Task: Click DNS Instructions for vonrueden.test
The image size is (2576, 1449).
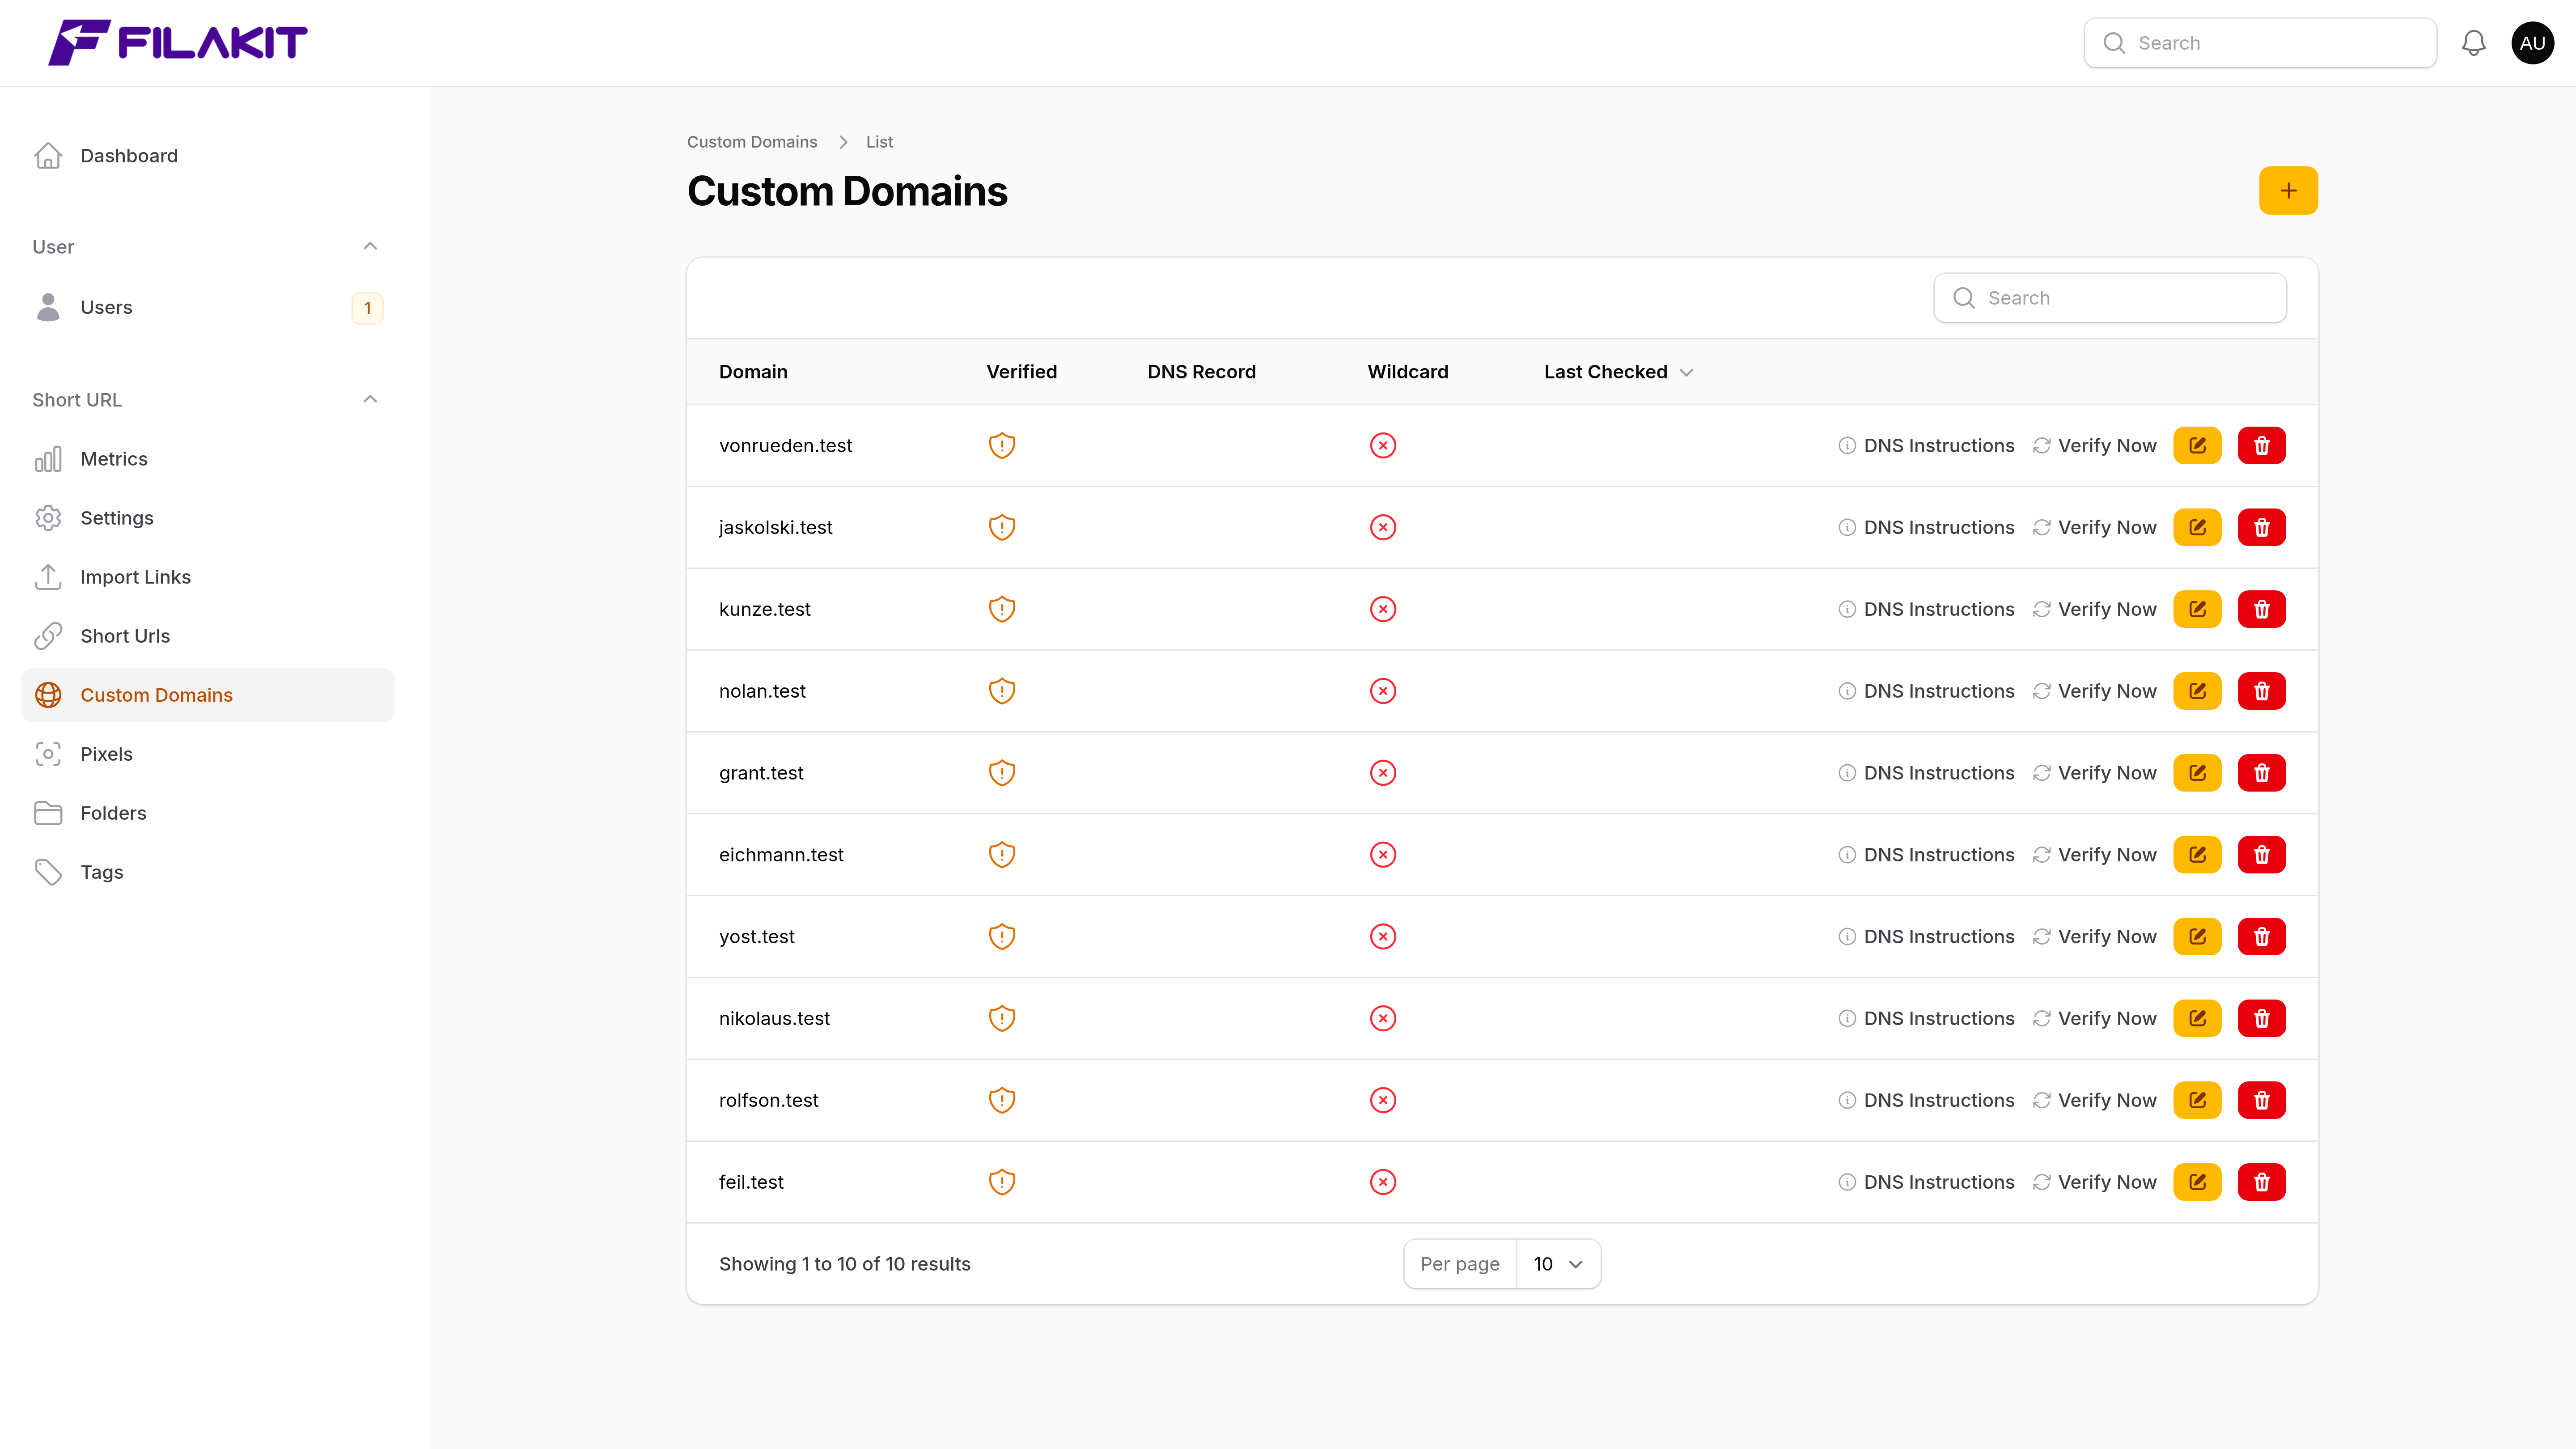Action: [x=1926, y=445]
